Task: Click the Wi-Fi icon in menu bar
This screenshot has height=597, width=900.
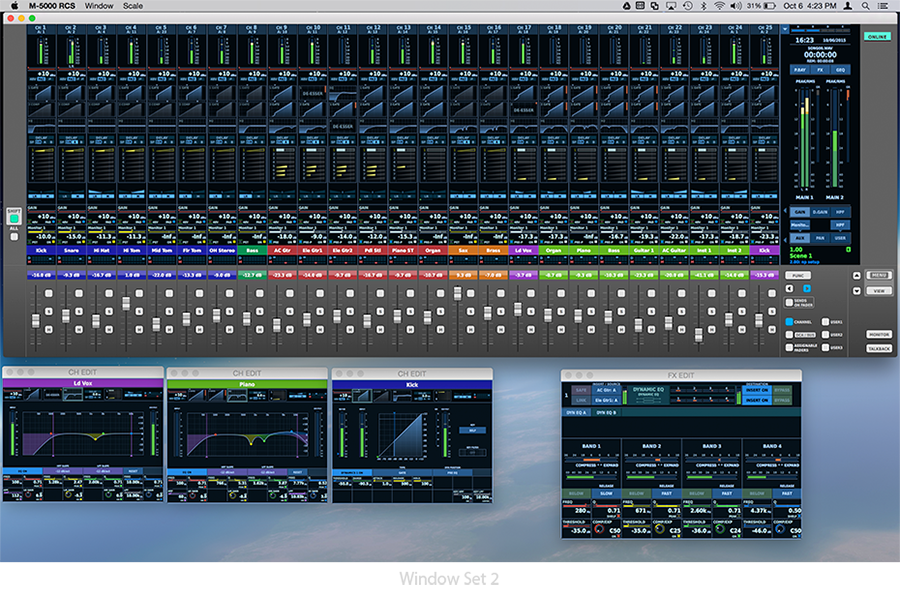Action: [718, 6]
